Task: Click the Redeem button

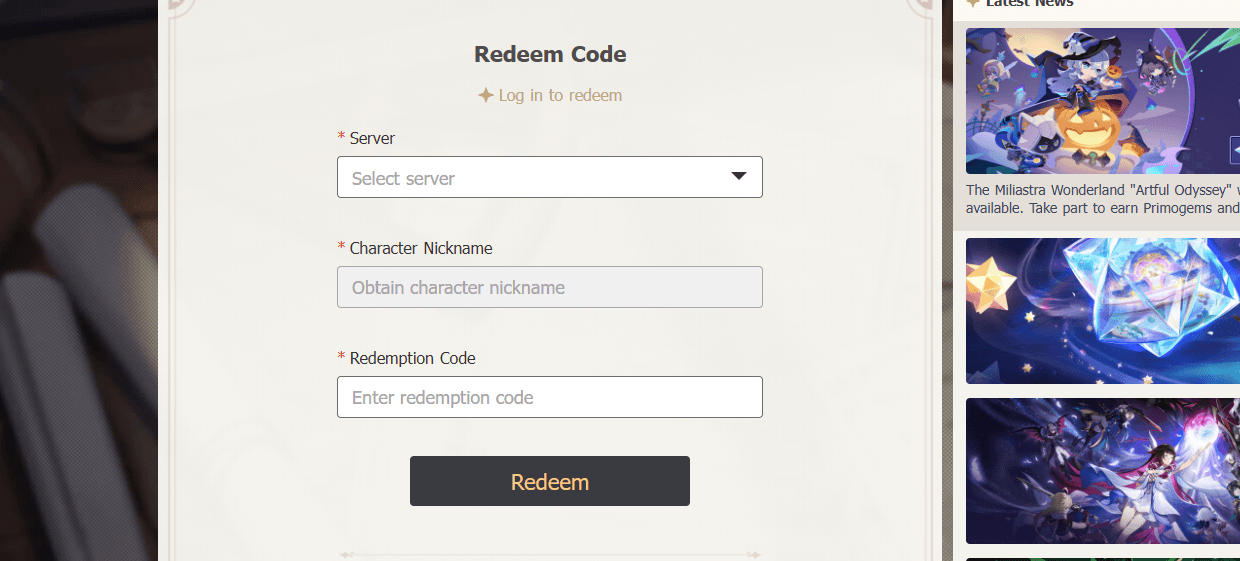Action: (549, 481)
